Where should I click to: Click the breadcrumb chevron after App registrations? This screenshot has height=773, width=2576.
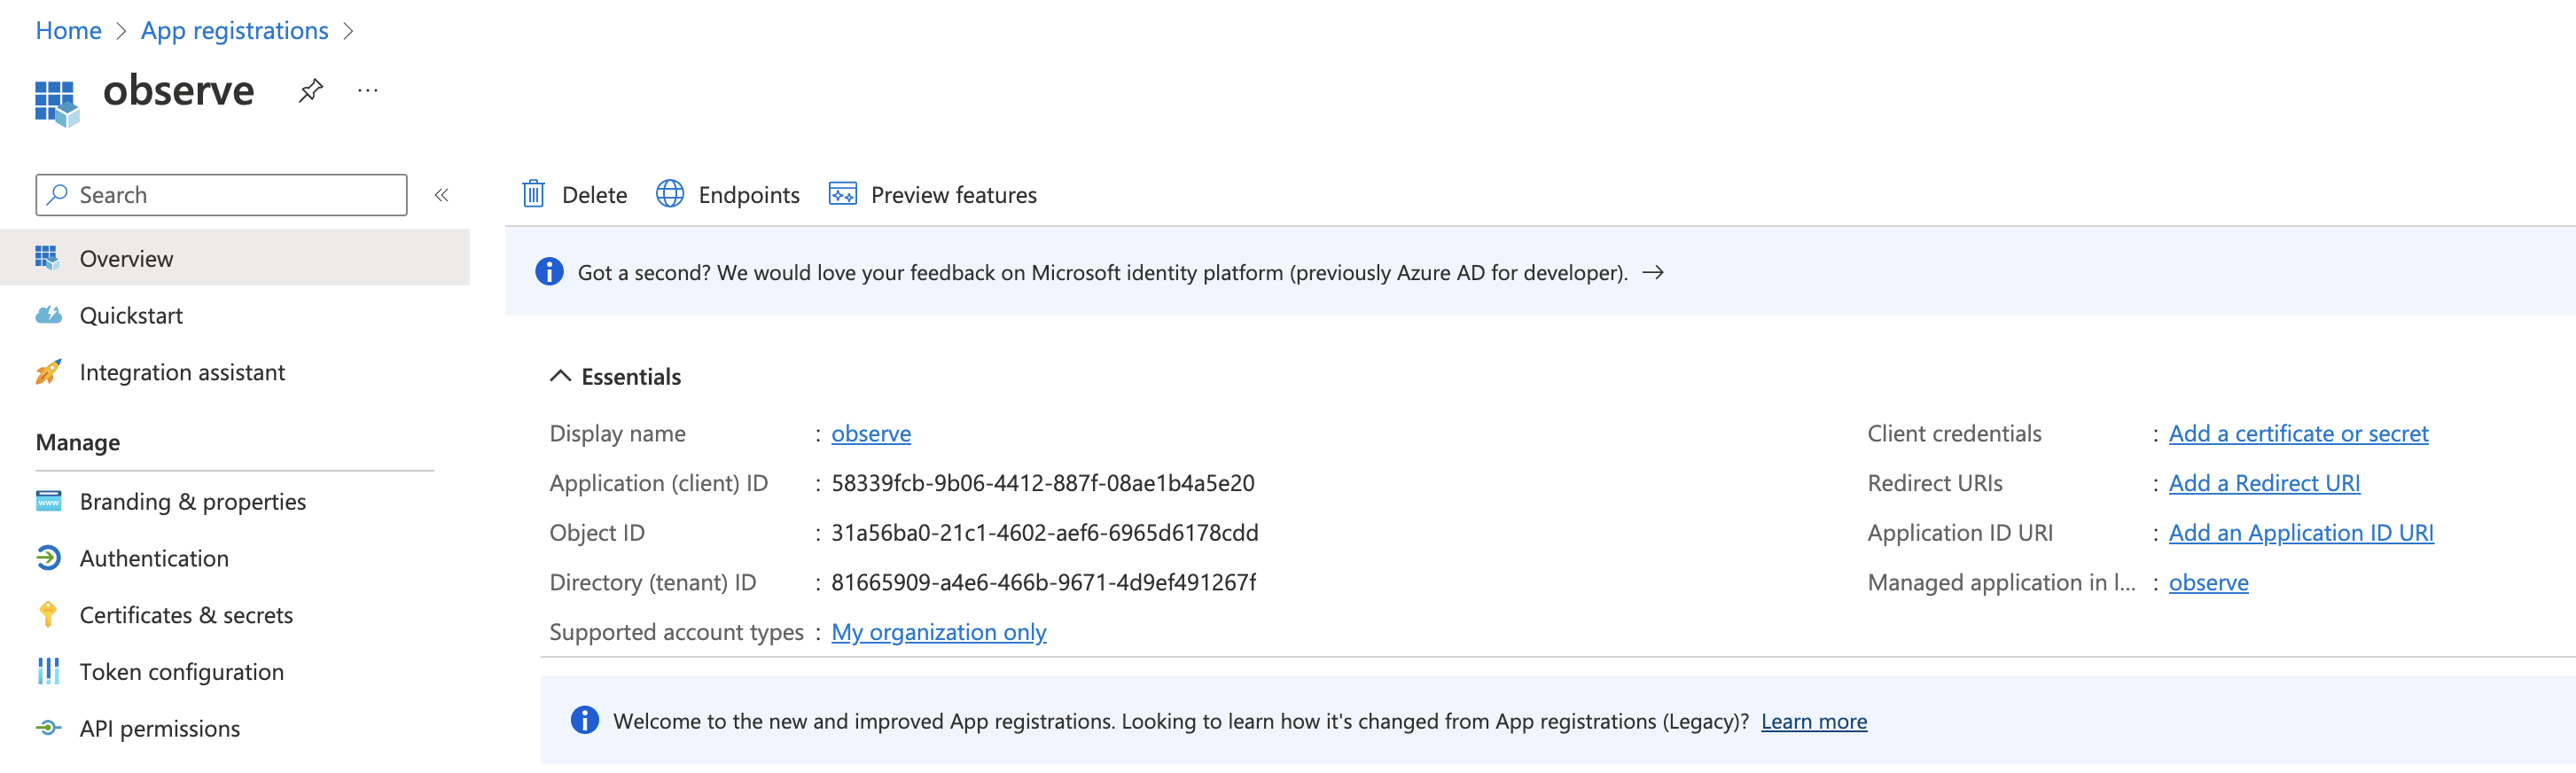point(348,31)
